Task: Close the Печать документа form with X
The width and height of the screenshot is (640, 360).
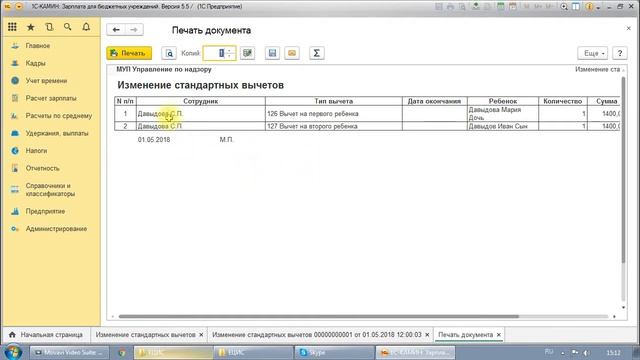Action: (x=629, y=28)
